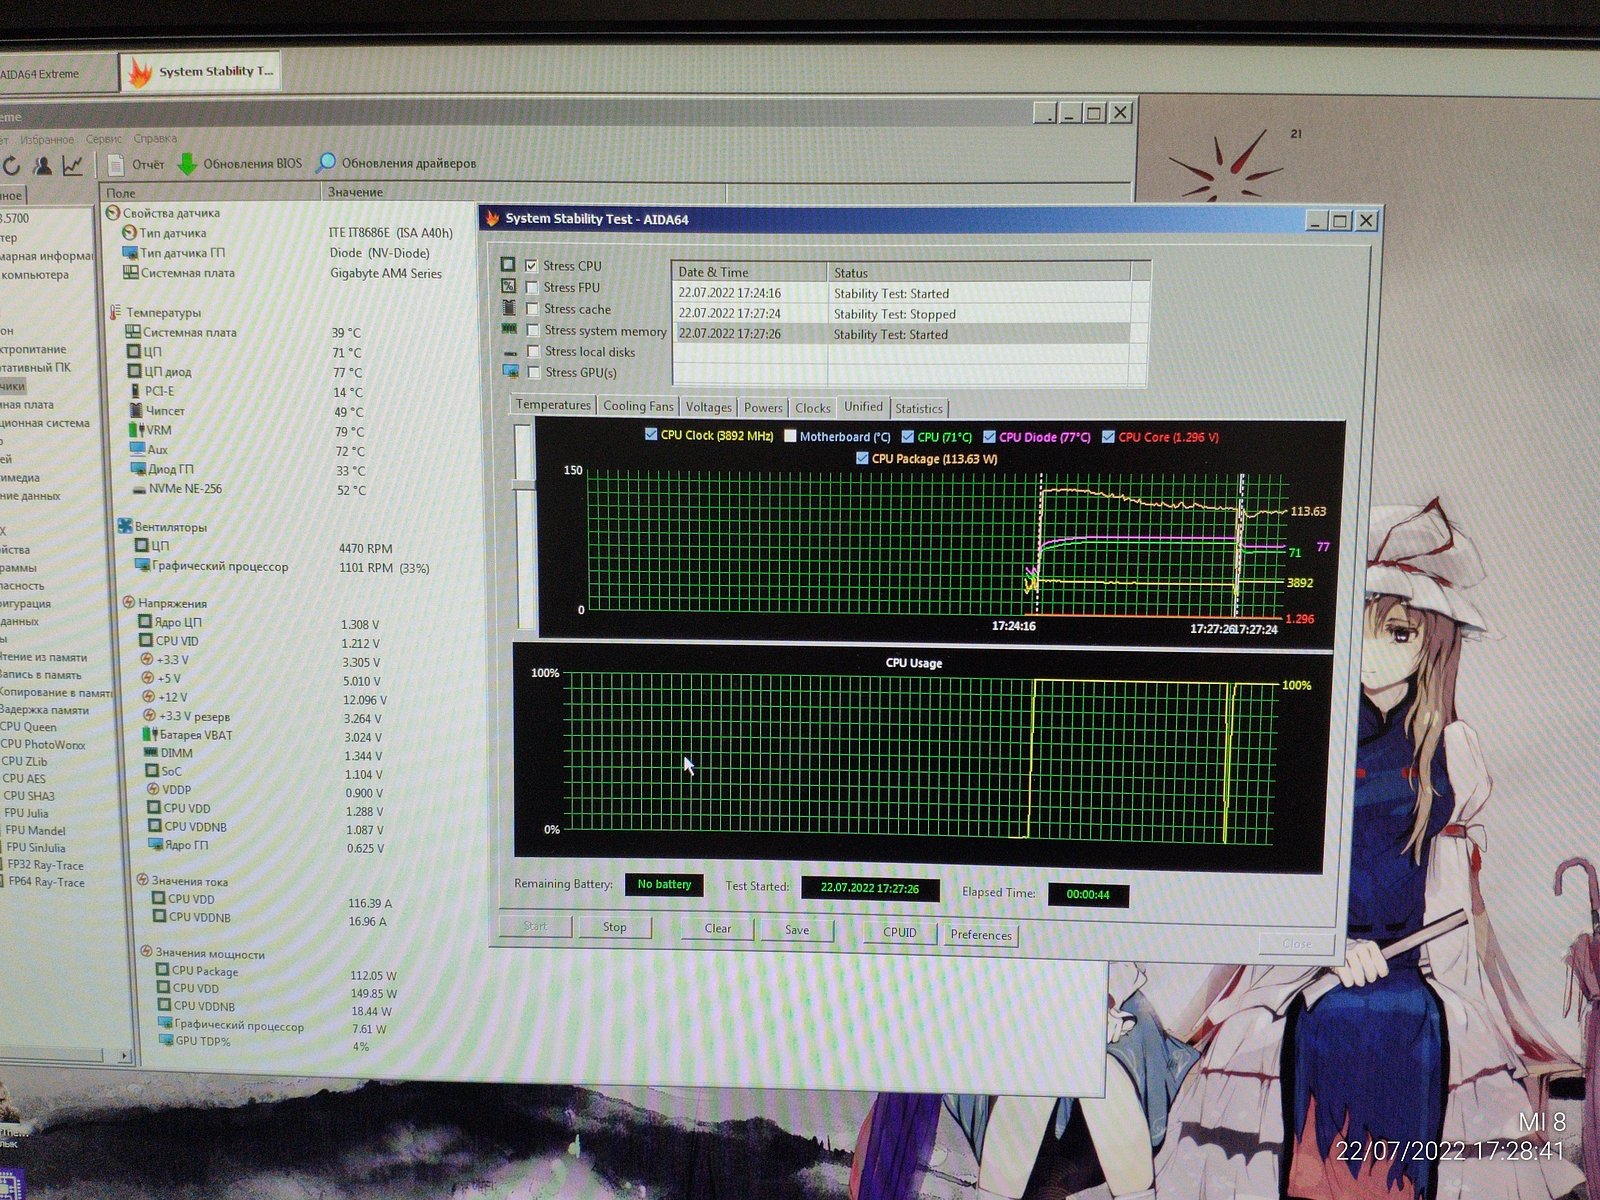Click the fan icon next to Вентиляторы

click(125, 526)
